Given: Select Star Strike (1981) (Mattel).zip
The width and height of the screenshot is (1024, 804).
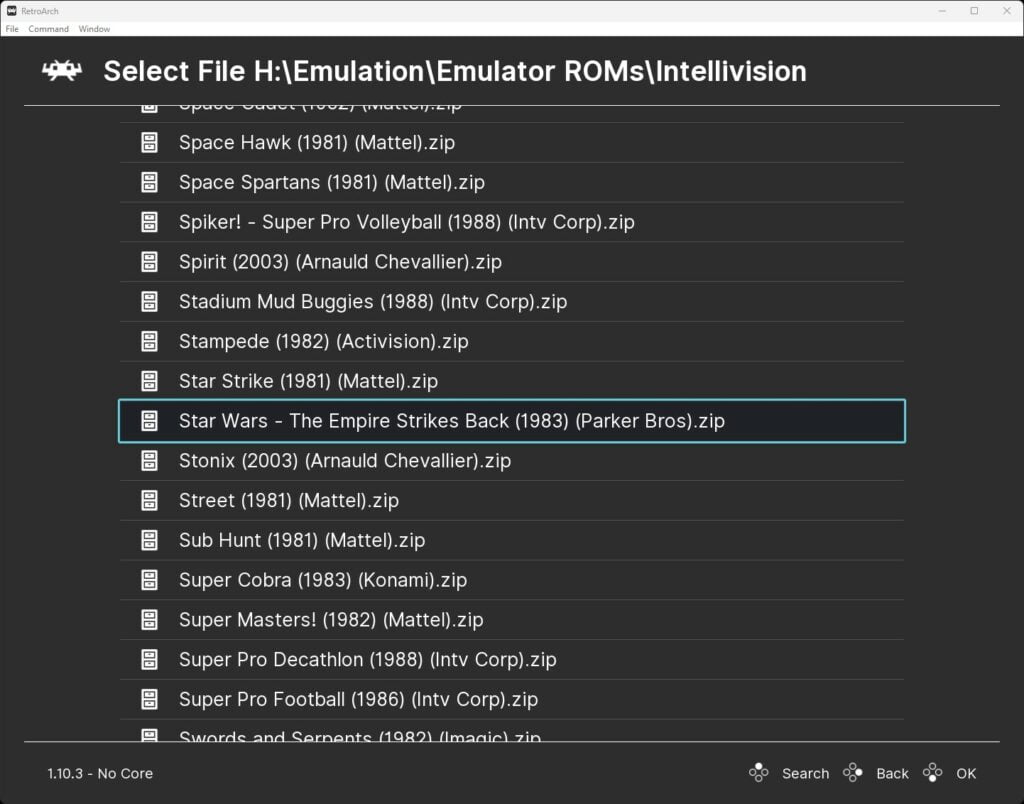Looking at the screenshot, I should click(x=512, y=381).
